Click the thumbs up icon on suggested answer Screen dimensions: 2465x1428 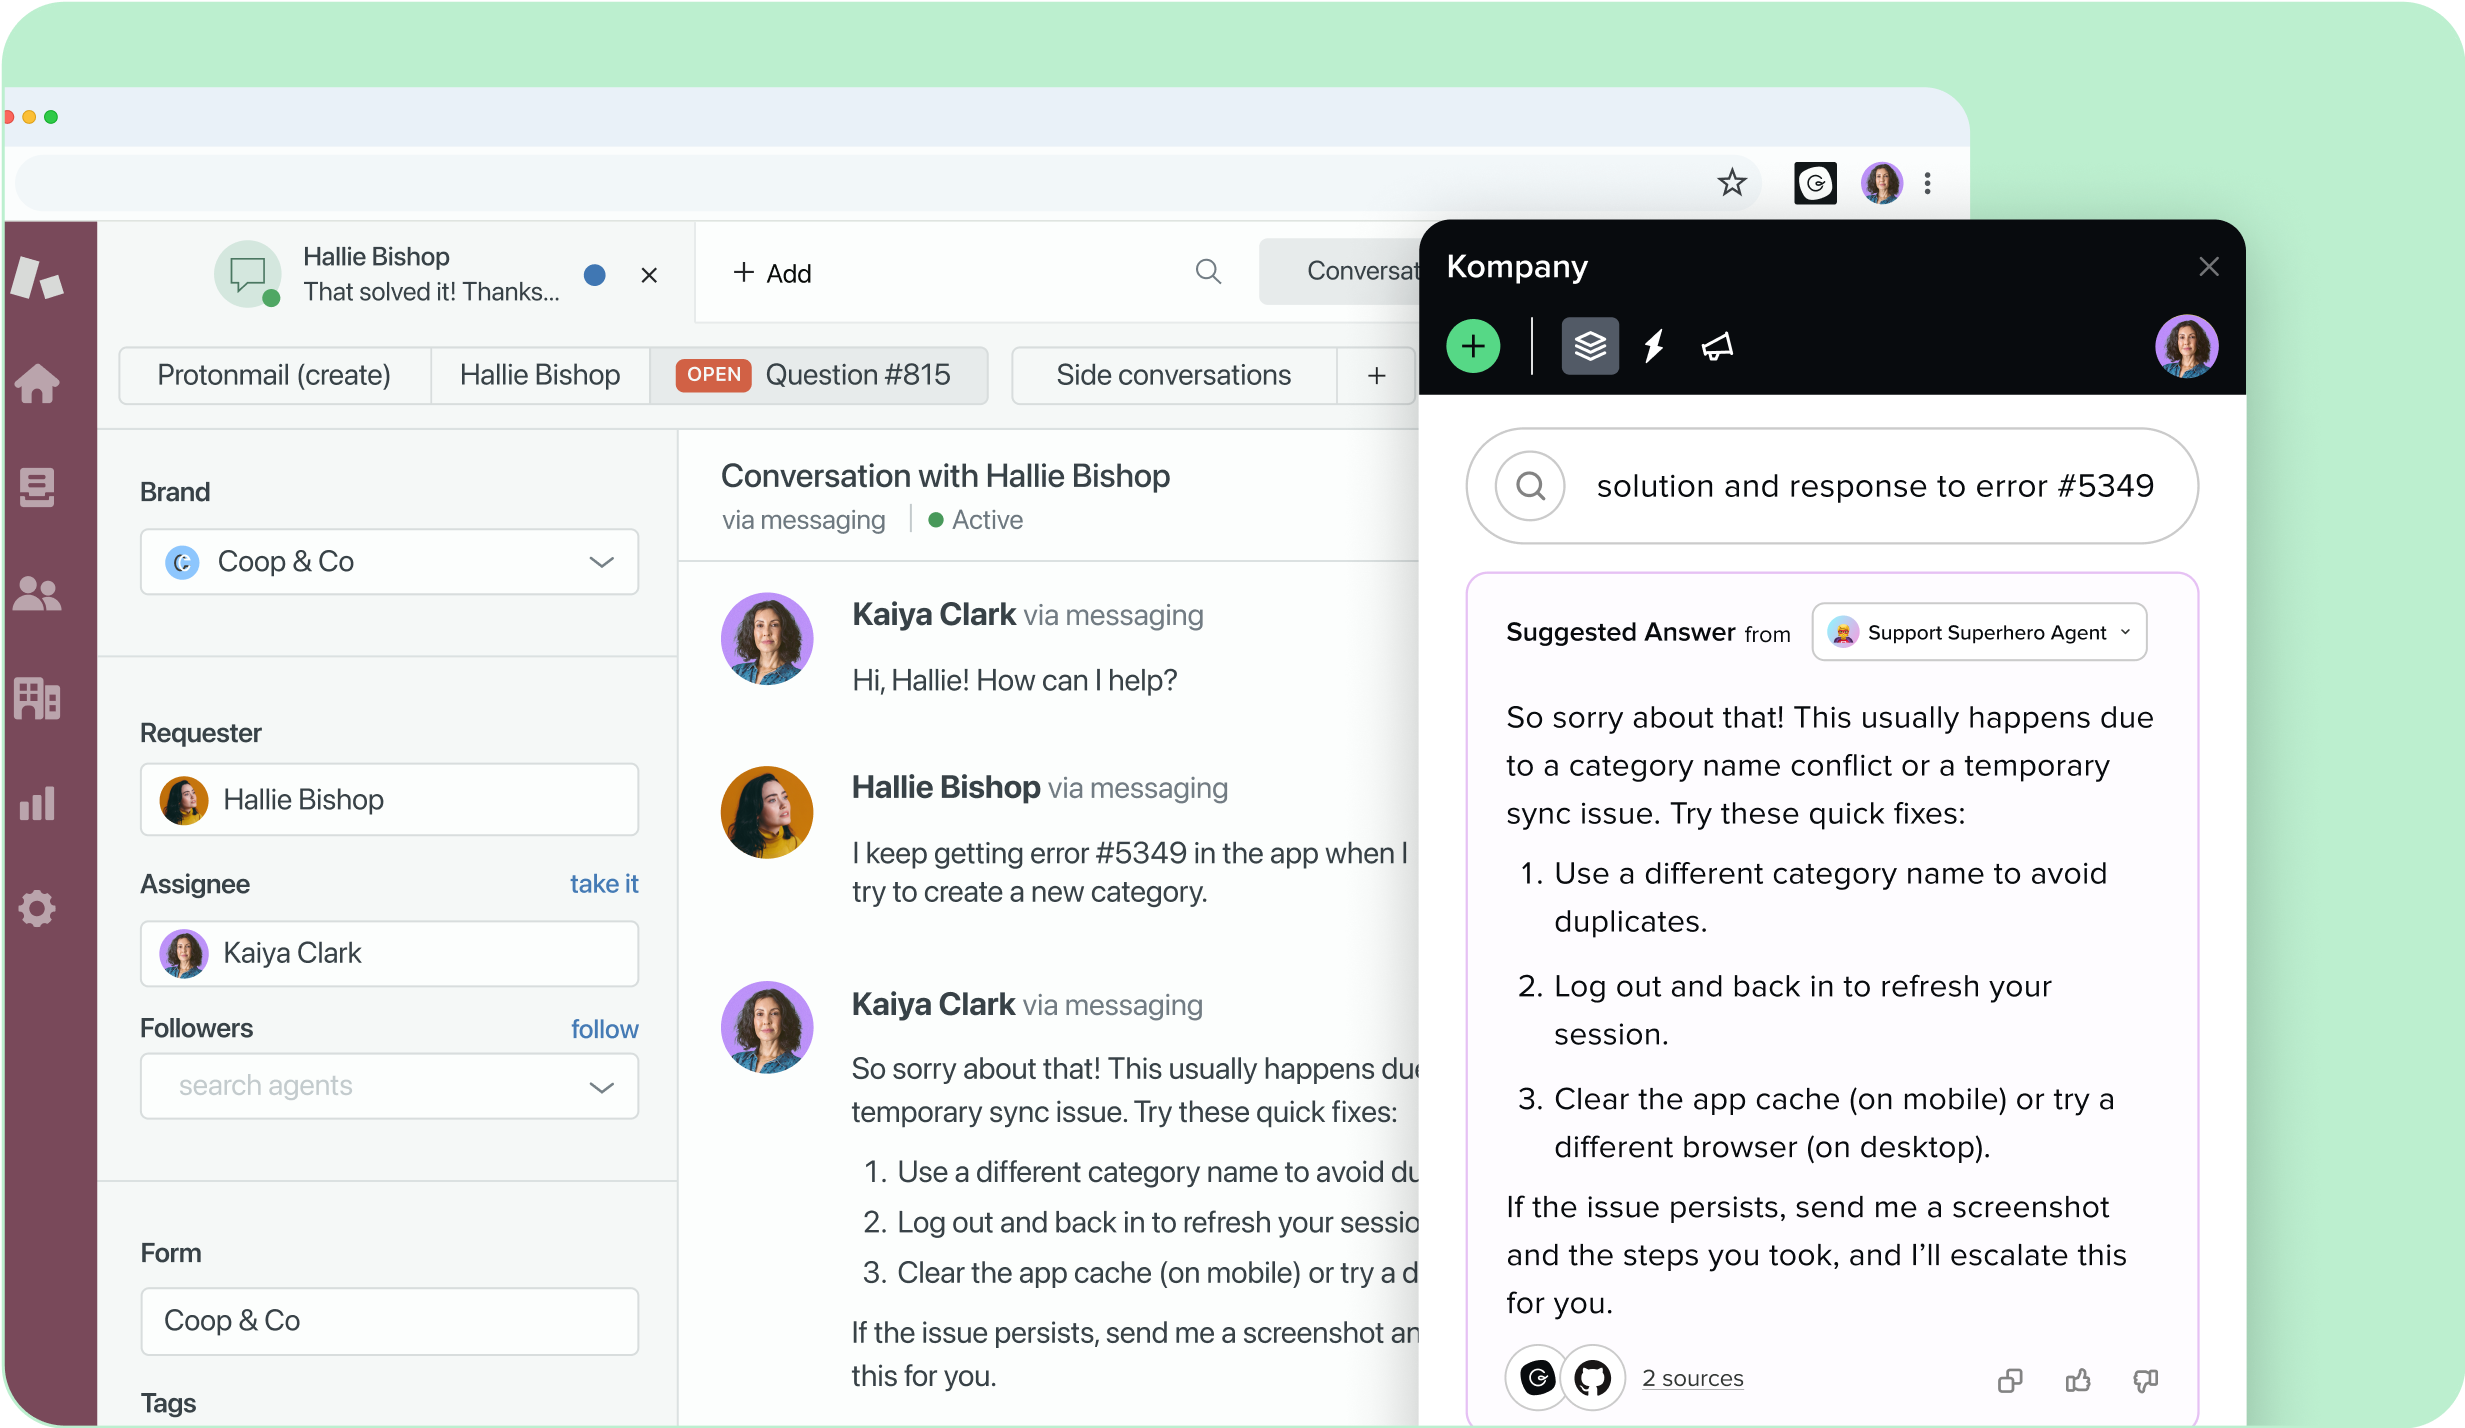point(2078,1381)
